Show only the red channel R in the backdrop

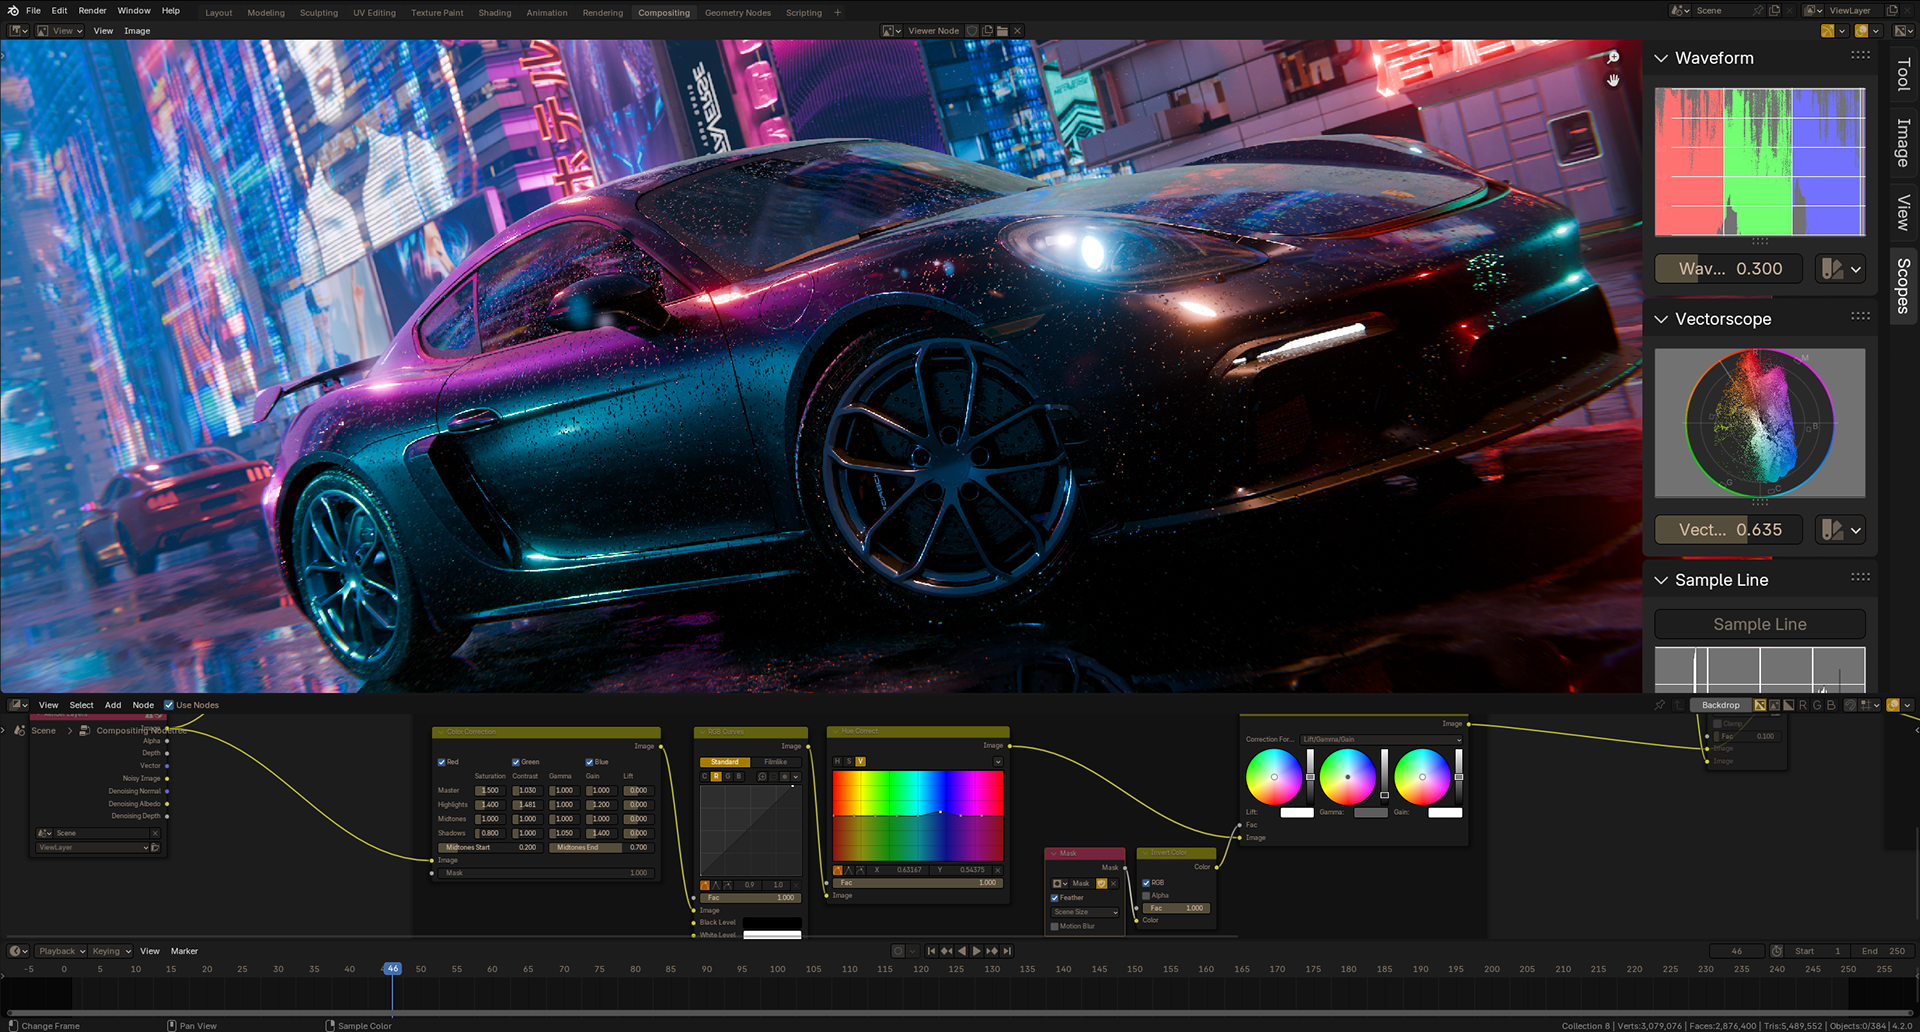[1803, 705]
